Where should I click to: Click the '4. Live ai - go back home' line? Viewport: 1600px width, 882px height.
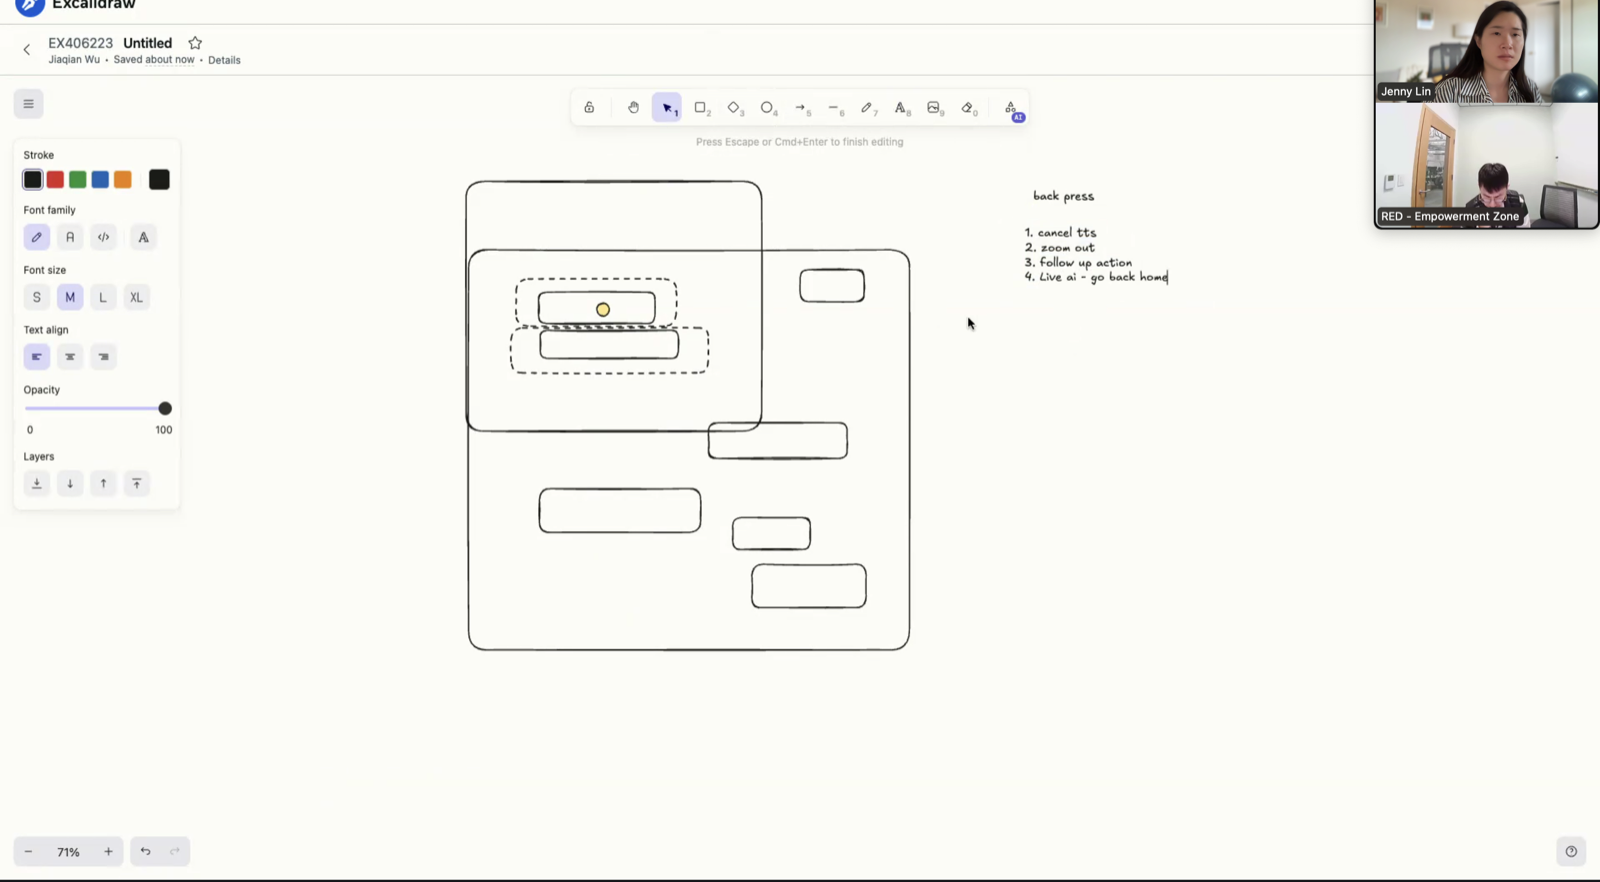coord(1095,277)
